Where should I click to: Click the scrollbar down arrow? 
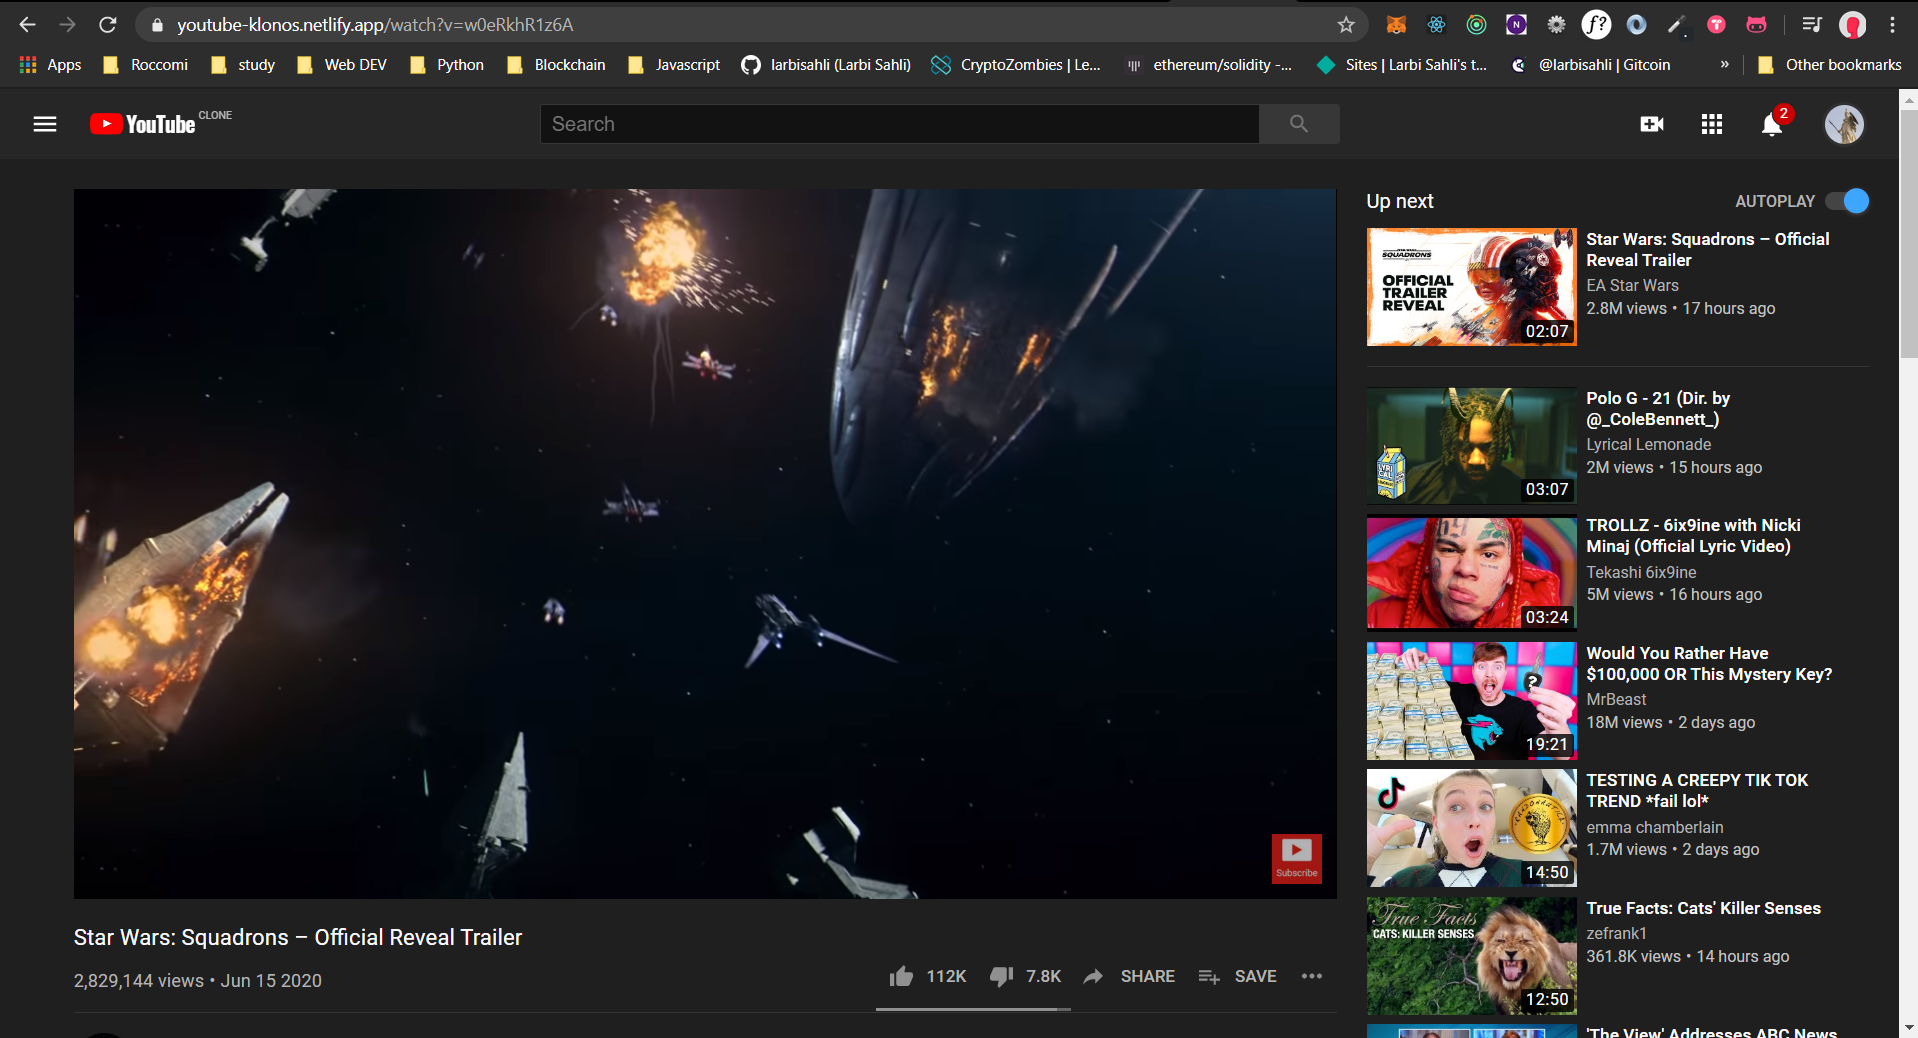(x=1908, y=1028)
